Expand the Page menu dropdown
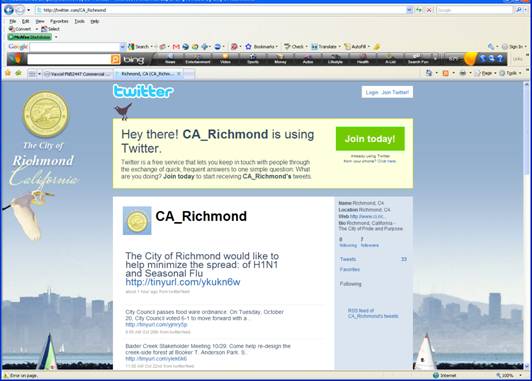This screenshot has height=381, width=532. pos(495,73)
